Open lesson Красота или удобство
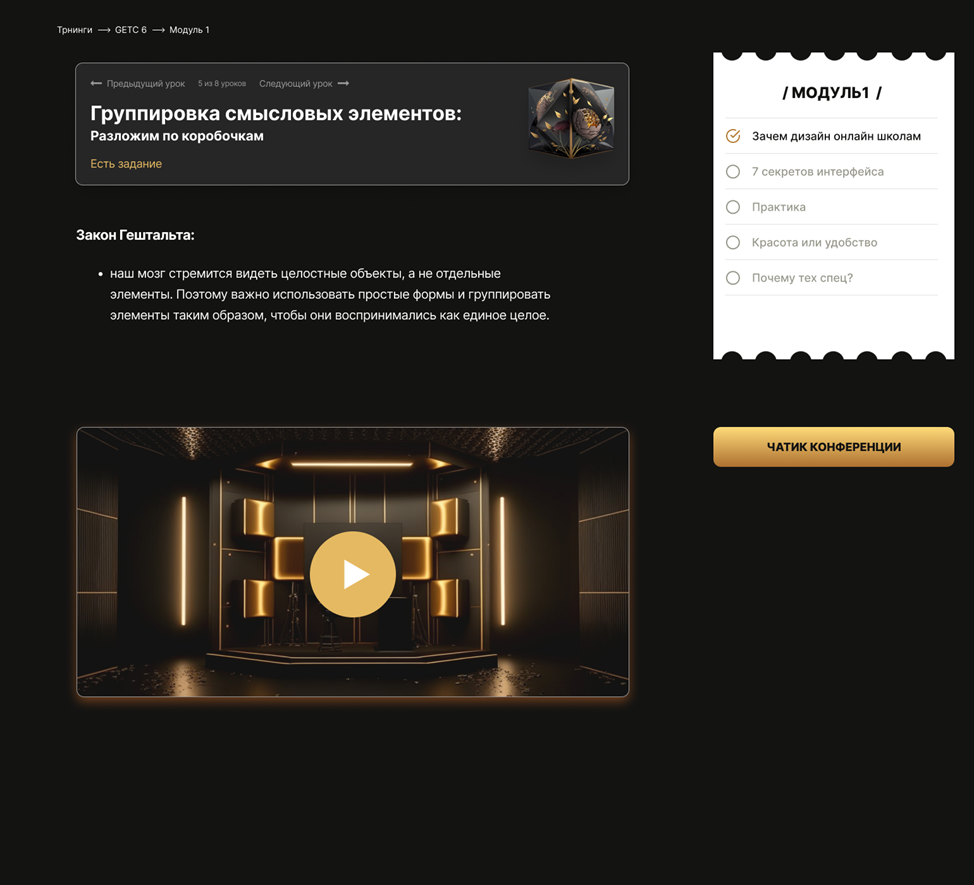974x885 pixels. pyautogui.click(x=814, y=242)
